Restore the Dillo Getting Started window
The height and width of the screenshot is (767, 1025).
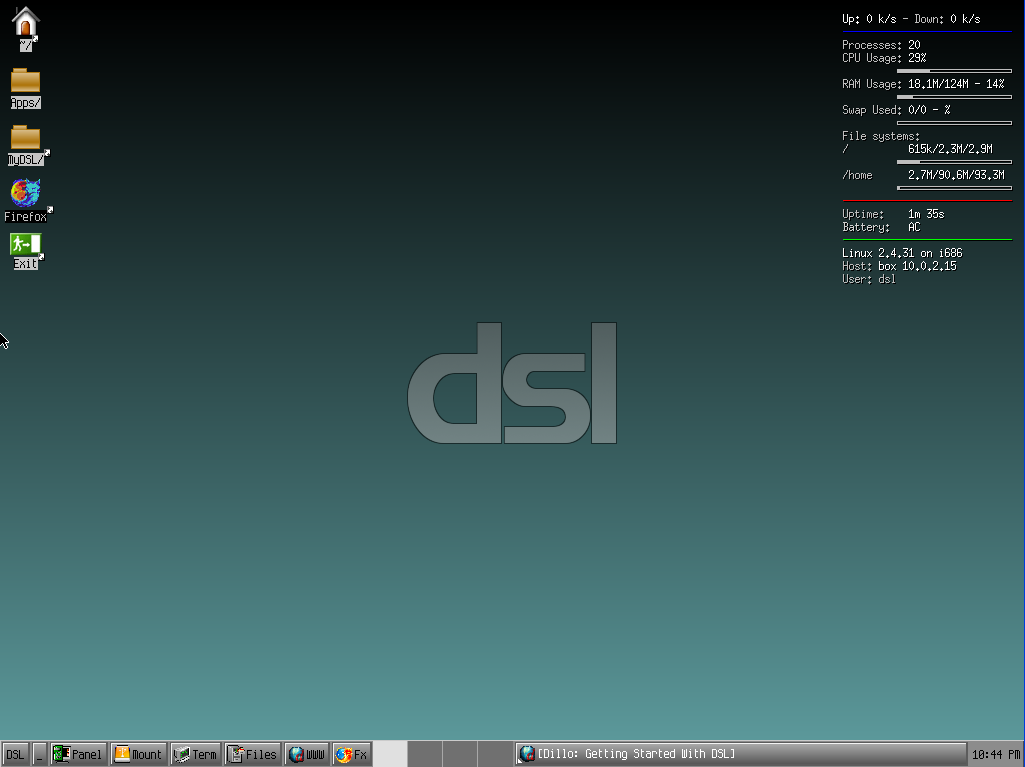tap(741, 755)
